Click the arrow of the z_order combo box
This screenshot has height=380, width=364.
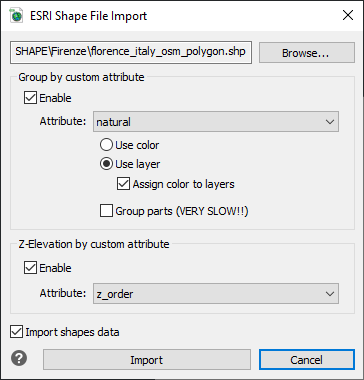pos(330,294)
